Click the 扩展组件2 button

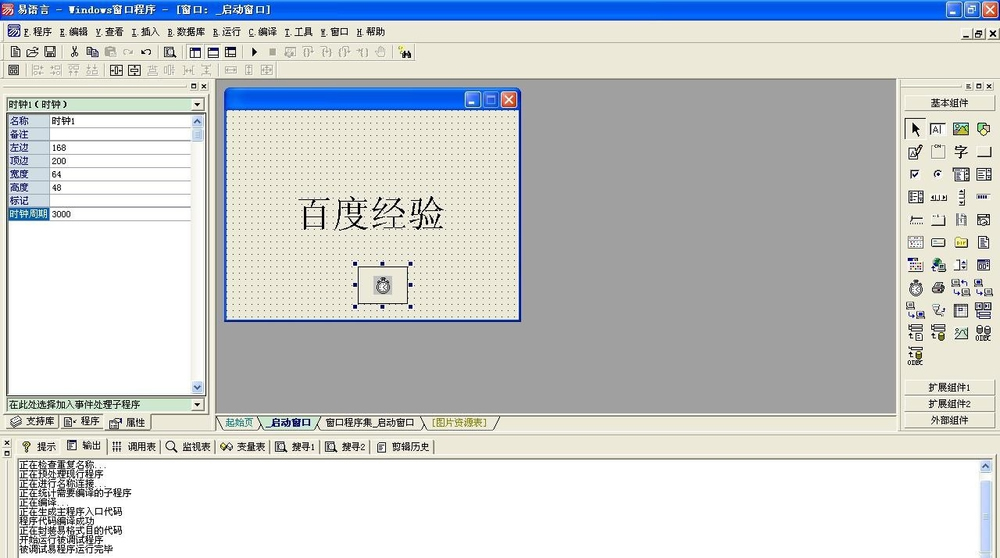point(949,404)
